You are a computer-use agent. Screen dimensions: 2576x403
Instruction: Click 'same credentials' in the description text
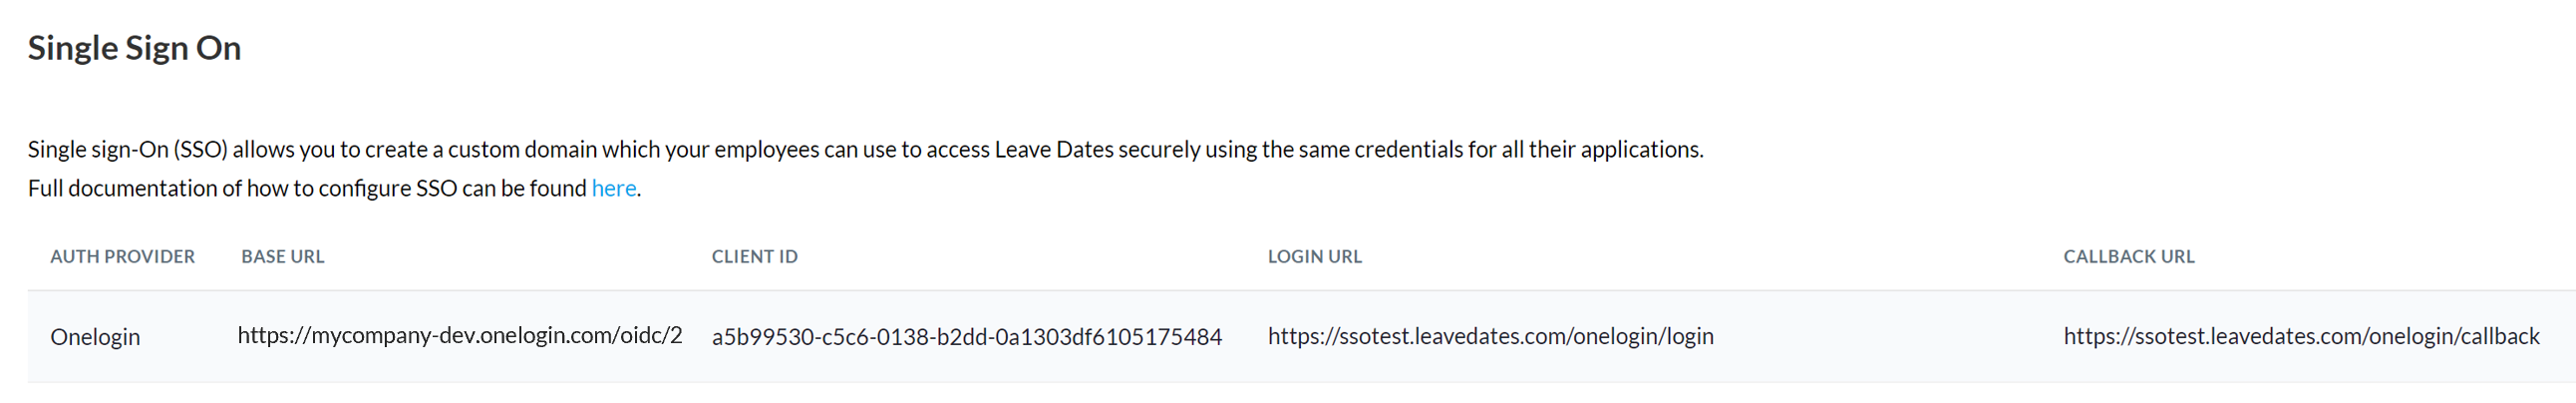(1380, 150)
